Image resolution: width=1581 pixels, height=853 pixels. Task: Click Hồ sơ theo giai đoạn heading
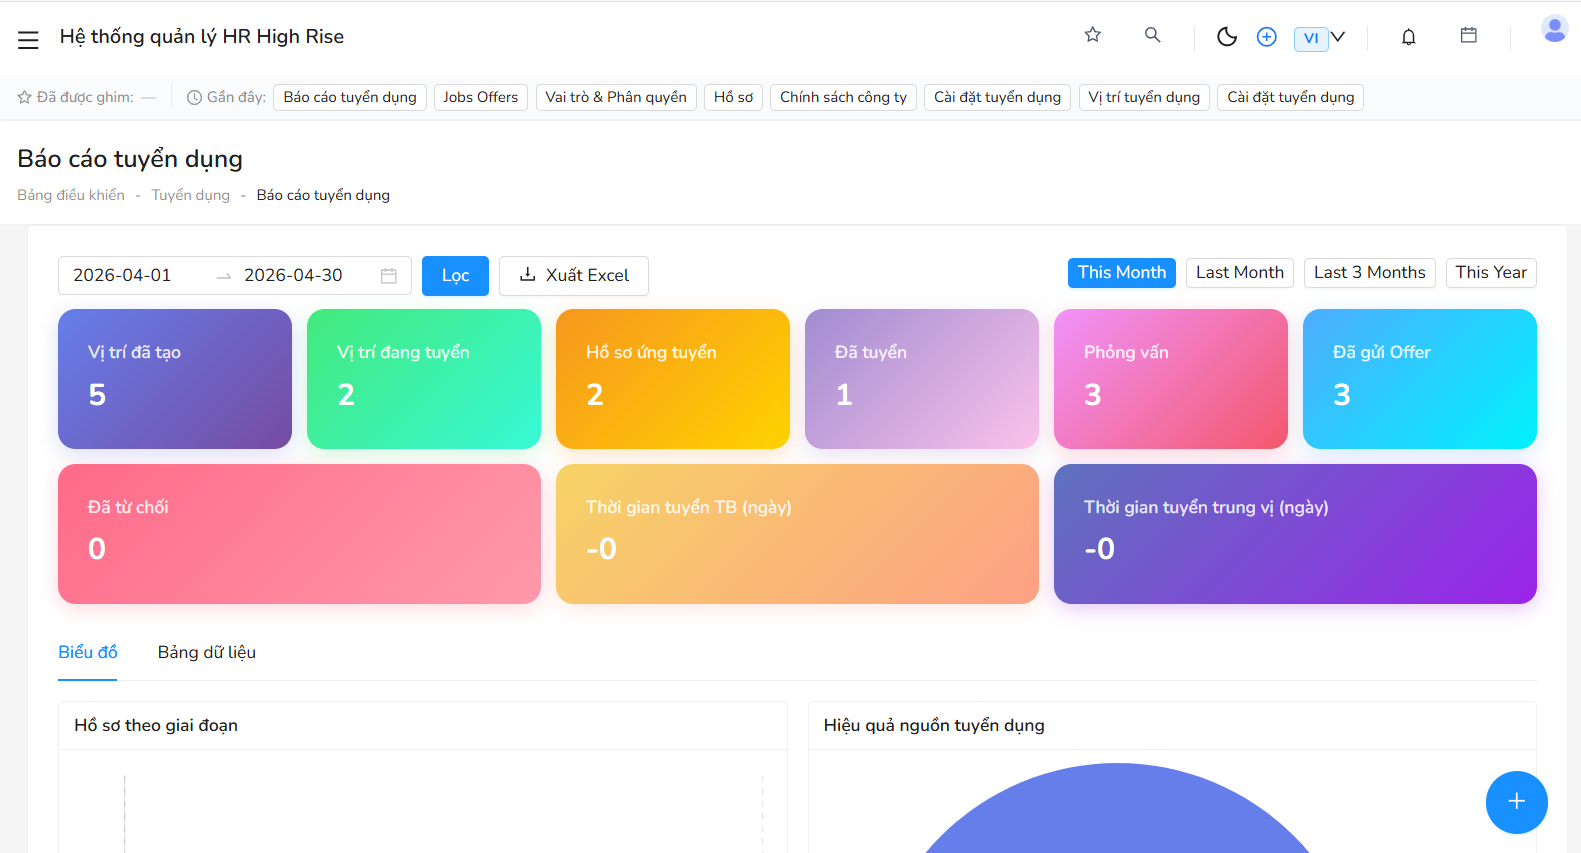coord(156,725)
